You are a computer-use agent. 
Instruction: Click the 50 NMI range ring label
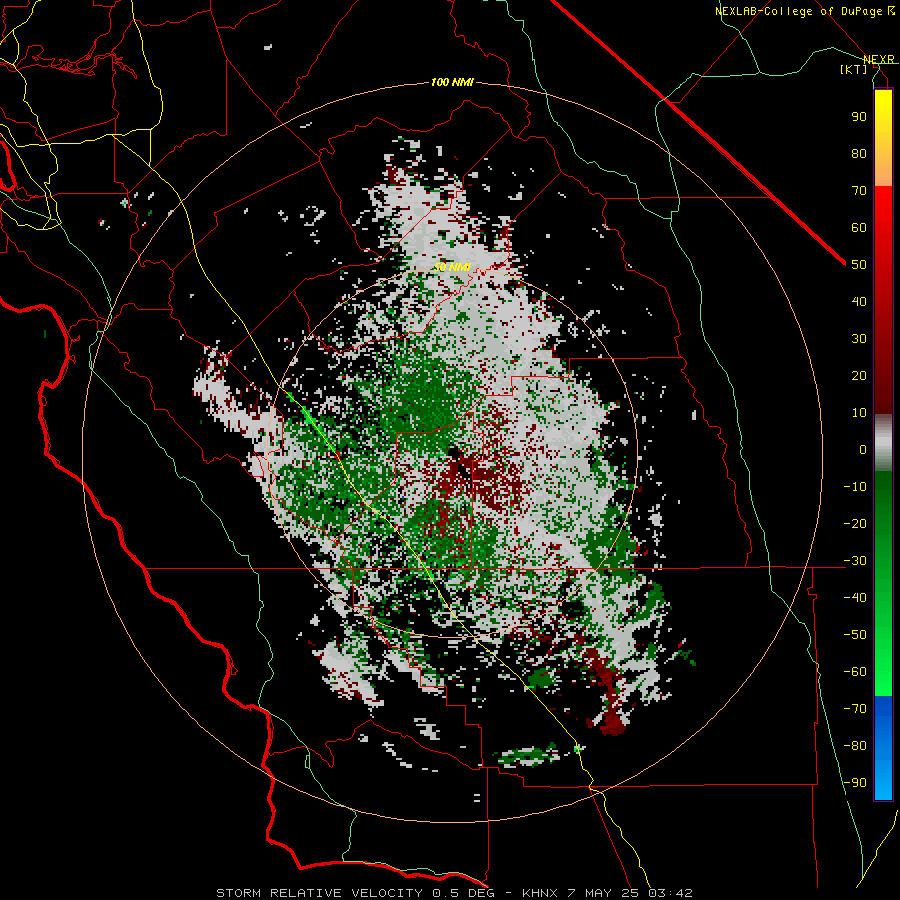[452, 267]
